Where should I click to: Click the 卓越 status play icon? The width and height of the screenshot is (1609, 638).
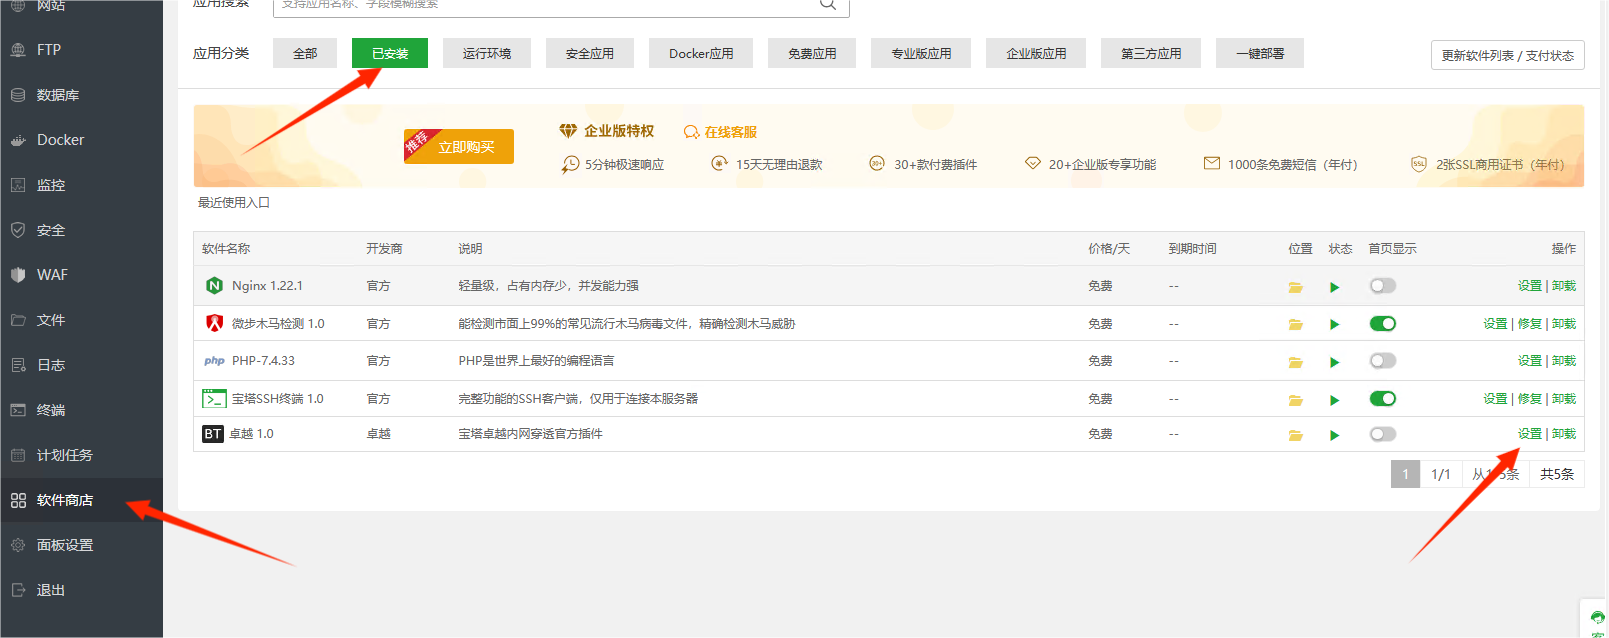pyautogui.click(x=1334, y=435)
